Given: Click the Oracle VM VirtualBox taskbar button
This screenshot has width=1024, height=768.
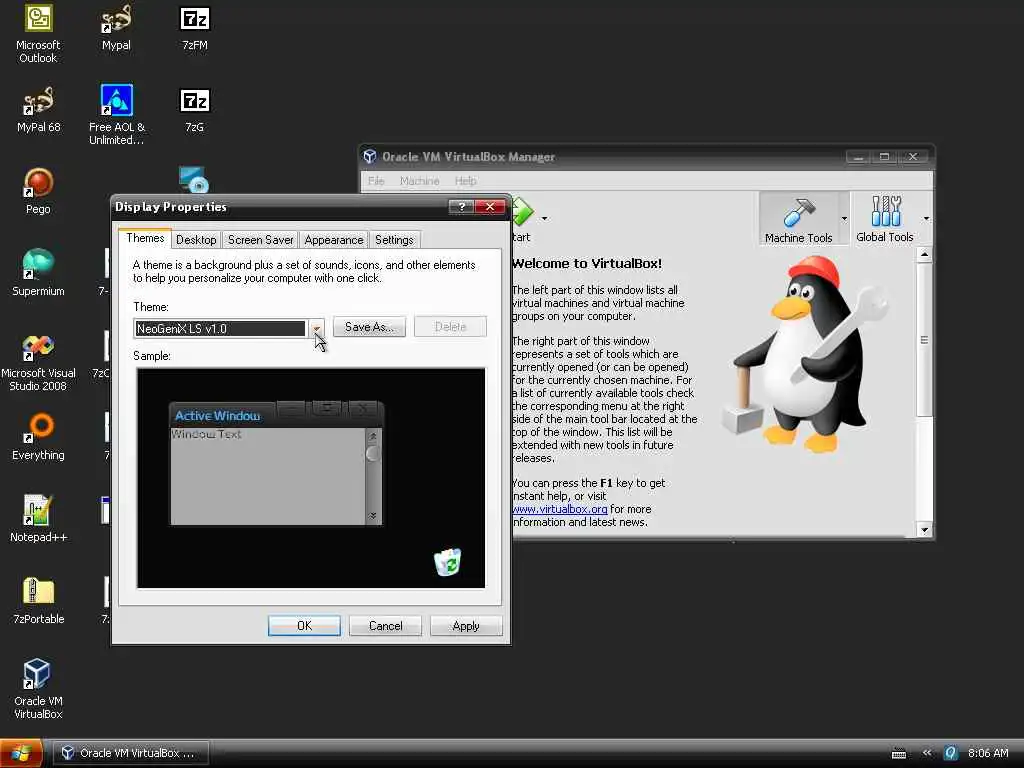Looking at the screenshot, I should pos(131,753).
